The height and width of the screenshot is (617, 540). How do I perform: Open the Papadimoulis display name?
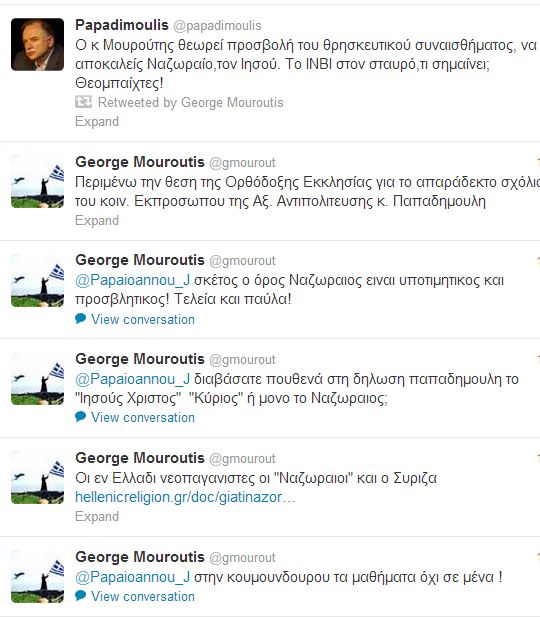click(x=122, y=25)
